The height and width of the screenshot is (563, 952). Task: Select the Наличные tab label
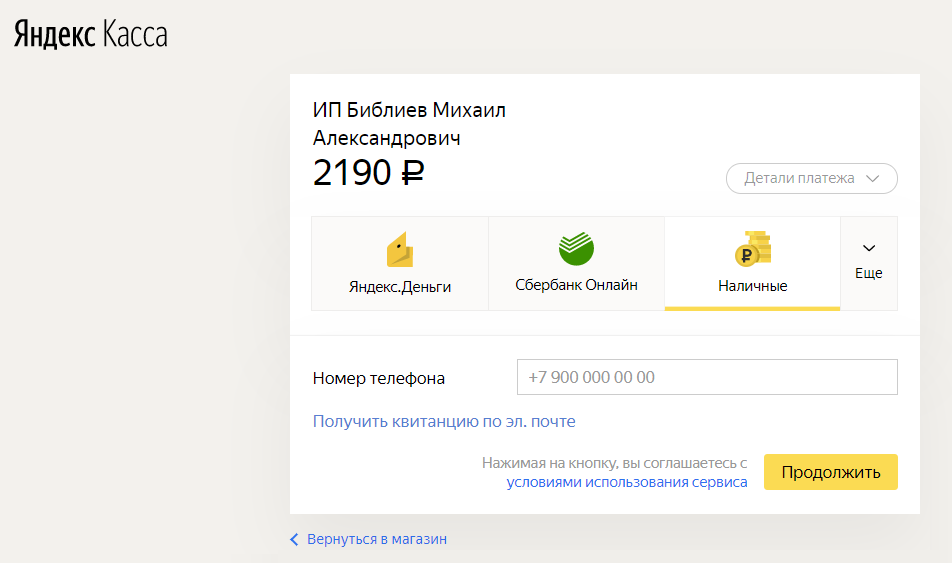coord(752,286)
